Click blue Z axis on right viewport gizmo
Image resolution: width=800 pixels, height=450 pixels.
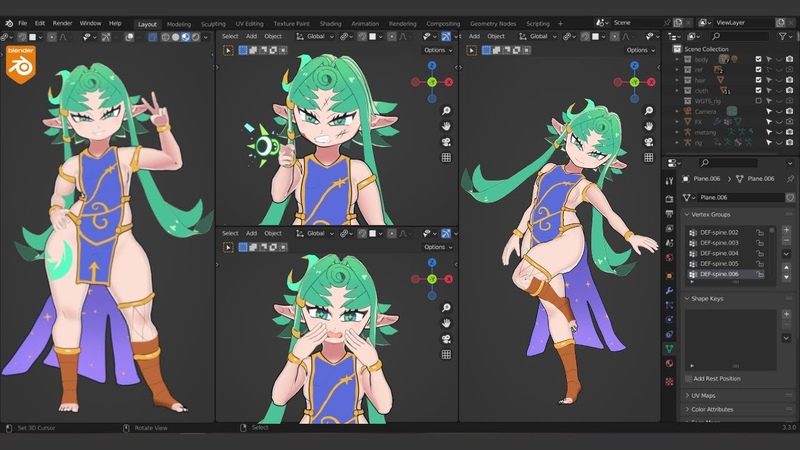634,66
